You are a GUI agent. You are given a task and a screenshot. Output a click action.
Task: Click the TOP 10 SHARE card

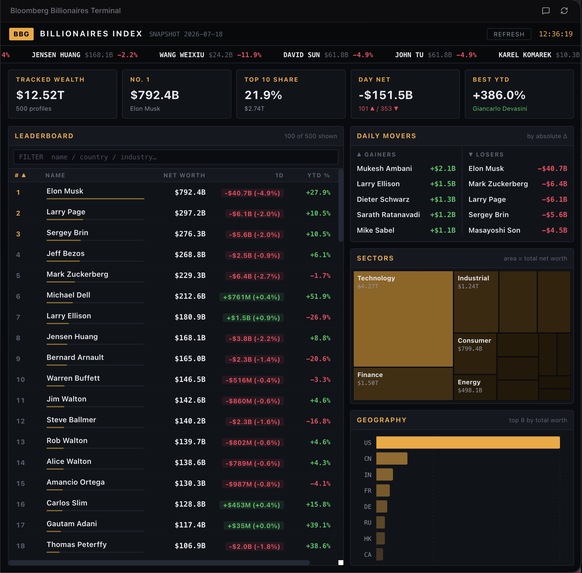(291, 94)
